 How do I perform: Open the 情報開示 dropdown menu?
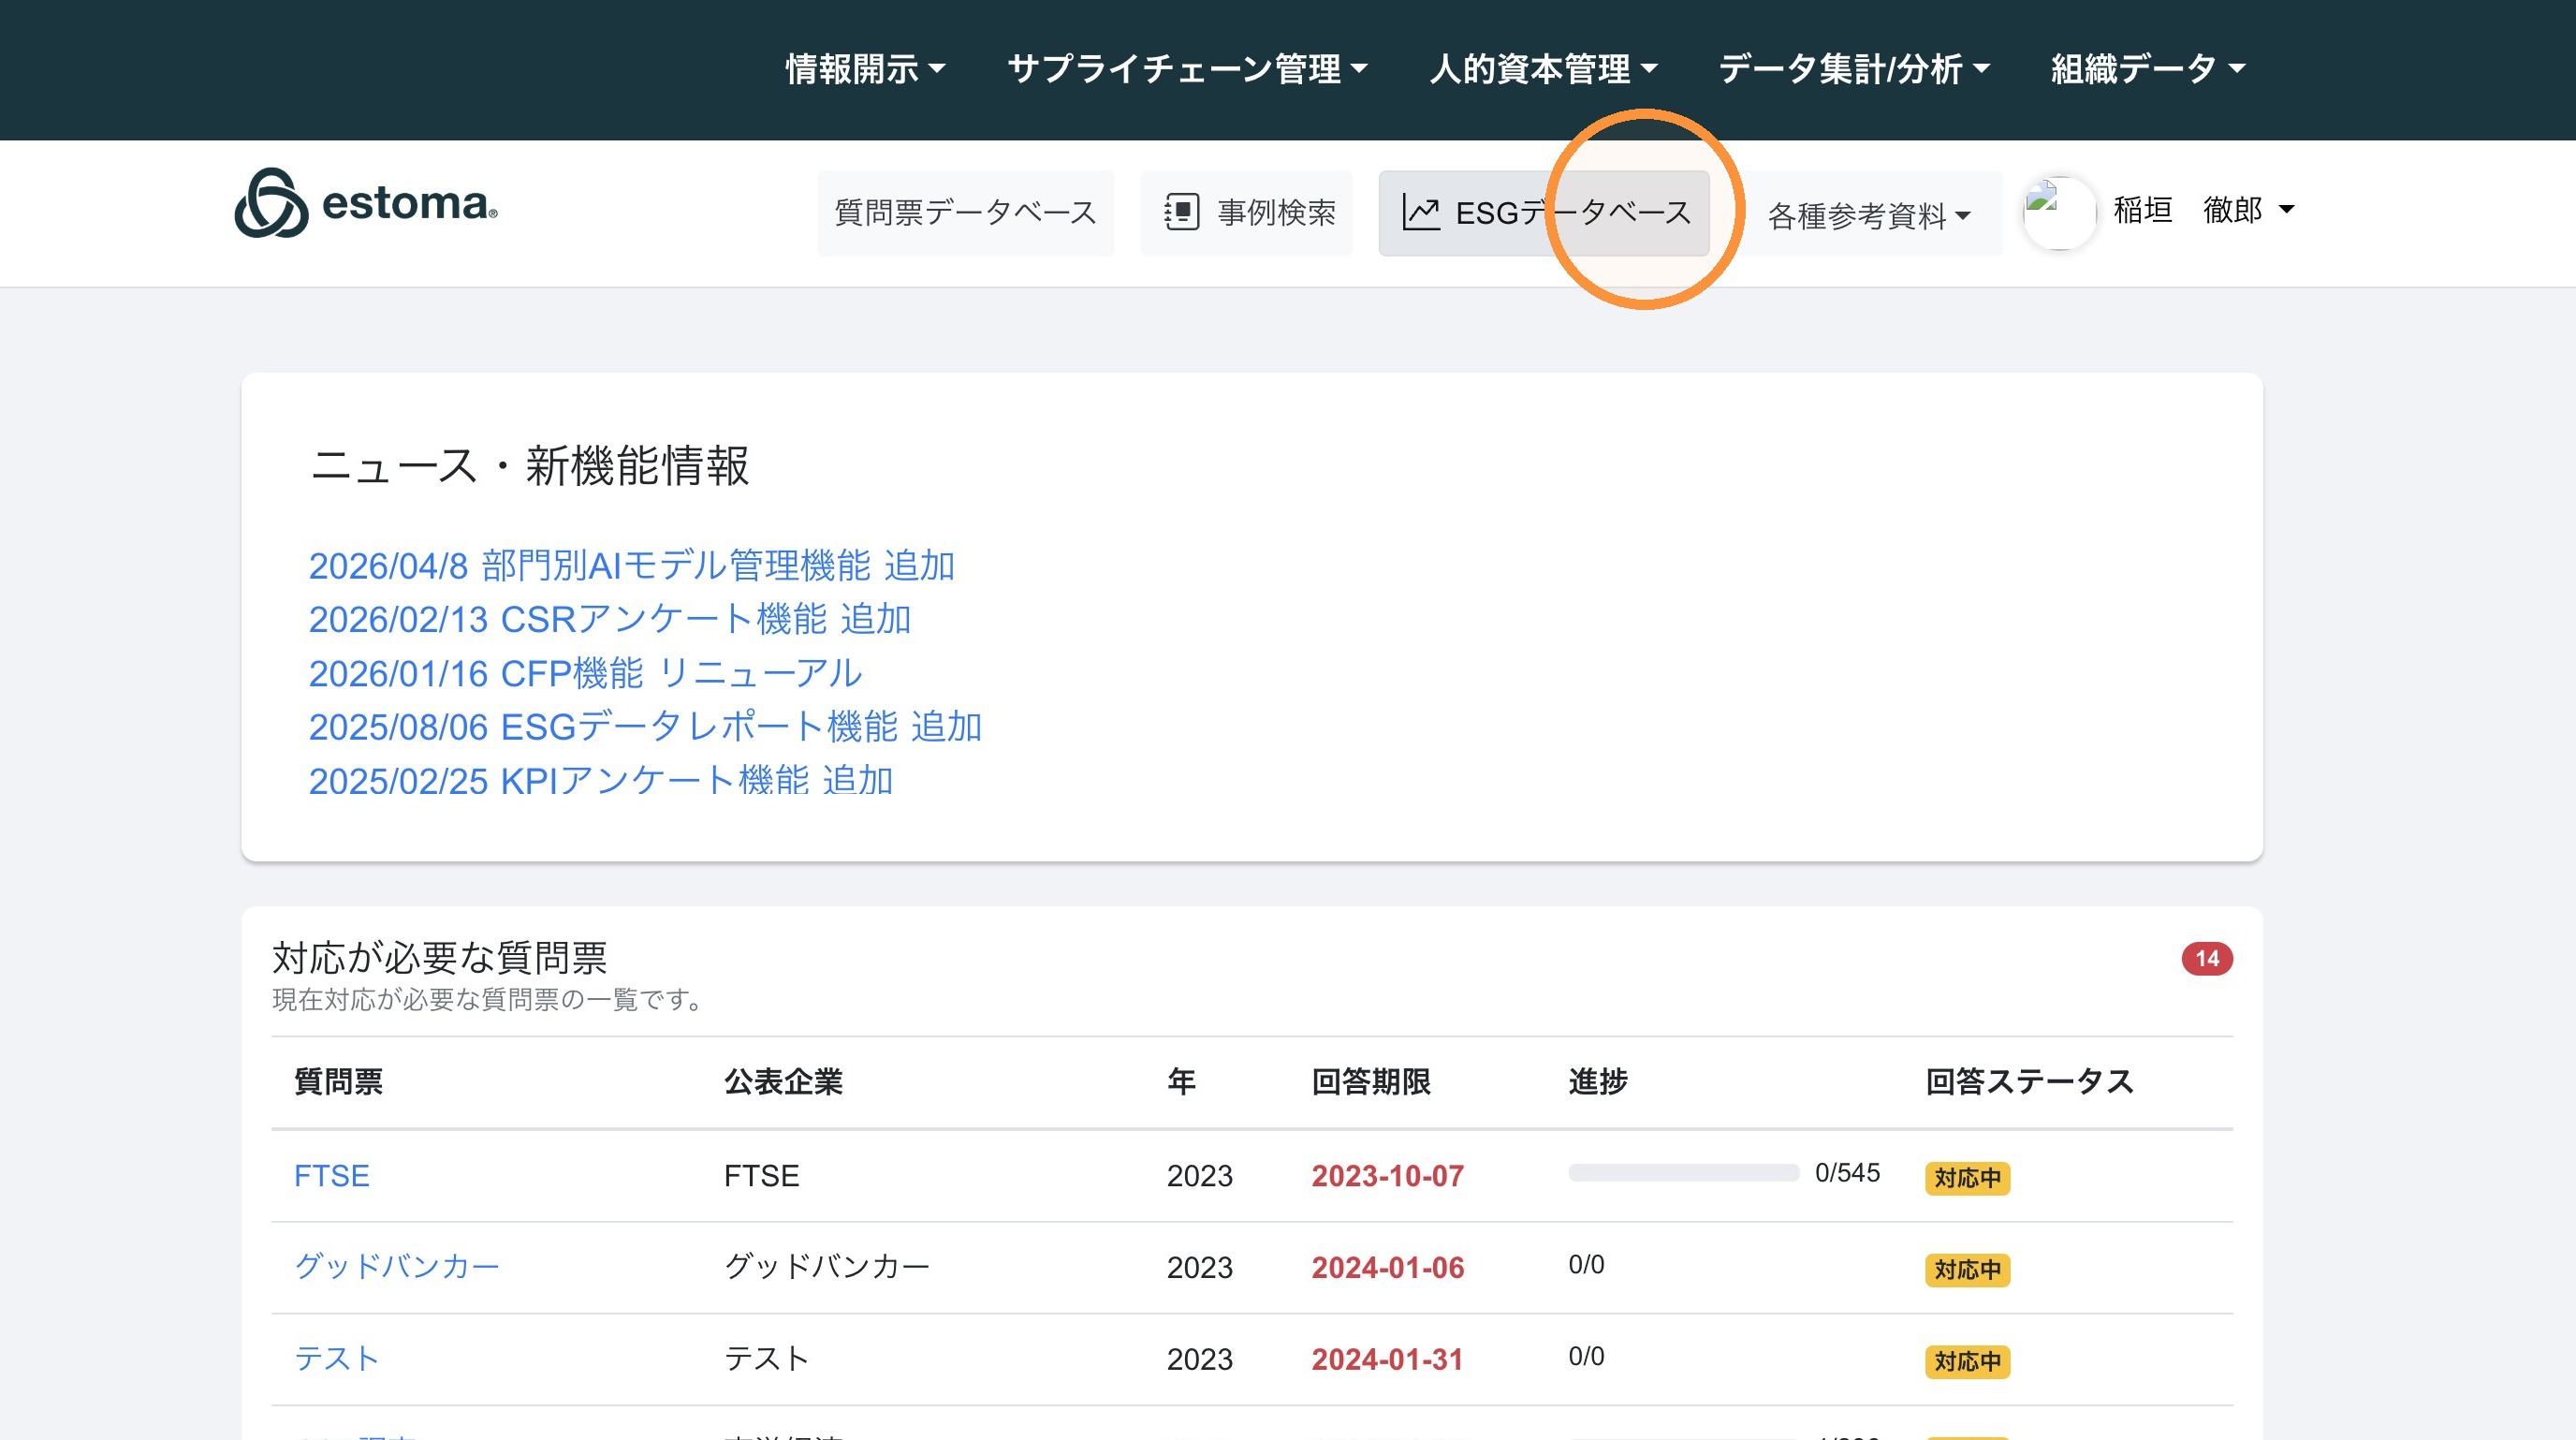pyautogui.click(x=865, y=69)
